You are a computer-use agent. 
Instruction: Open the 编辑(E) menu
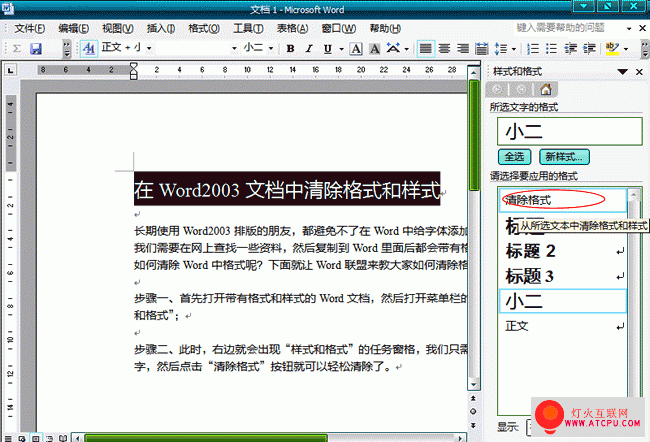tap(73, 28)
